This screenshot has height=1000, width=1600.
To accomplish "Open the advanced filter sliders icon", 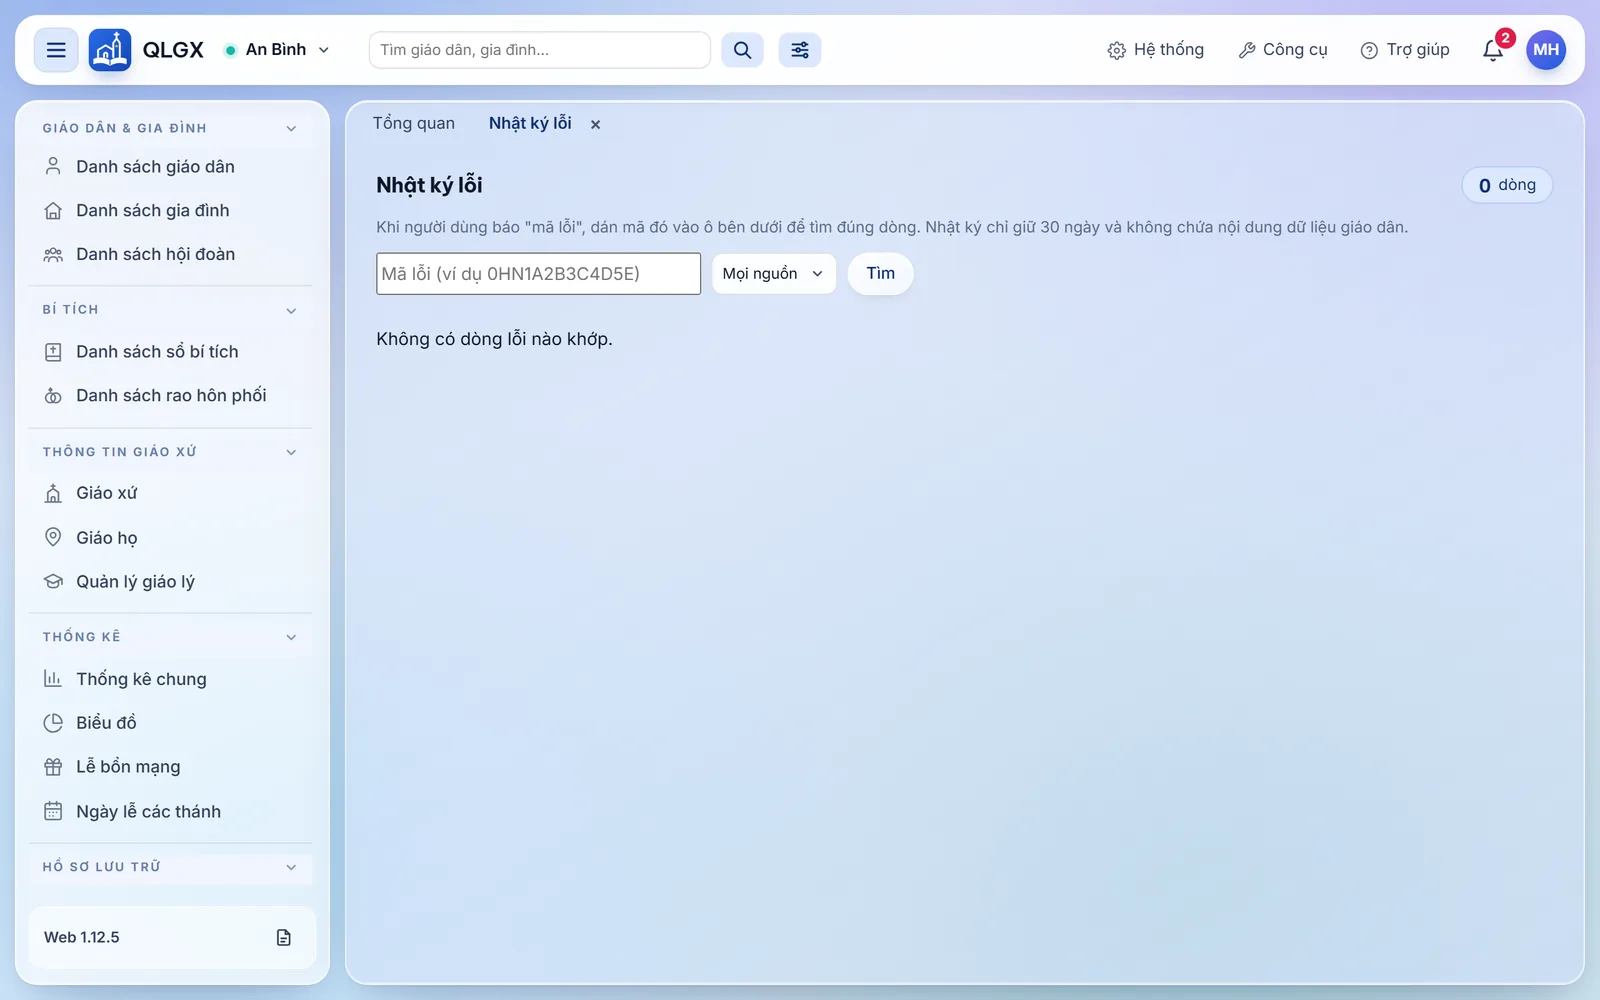I will pyautogui.click(x=800, y=50).
